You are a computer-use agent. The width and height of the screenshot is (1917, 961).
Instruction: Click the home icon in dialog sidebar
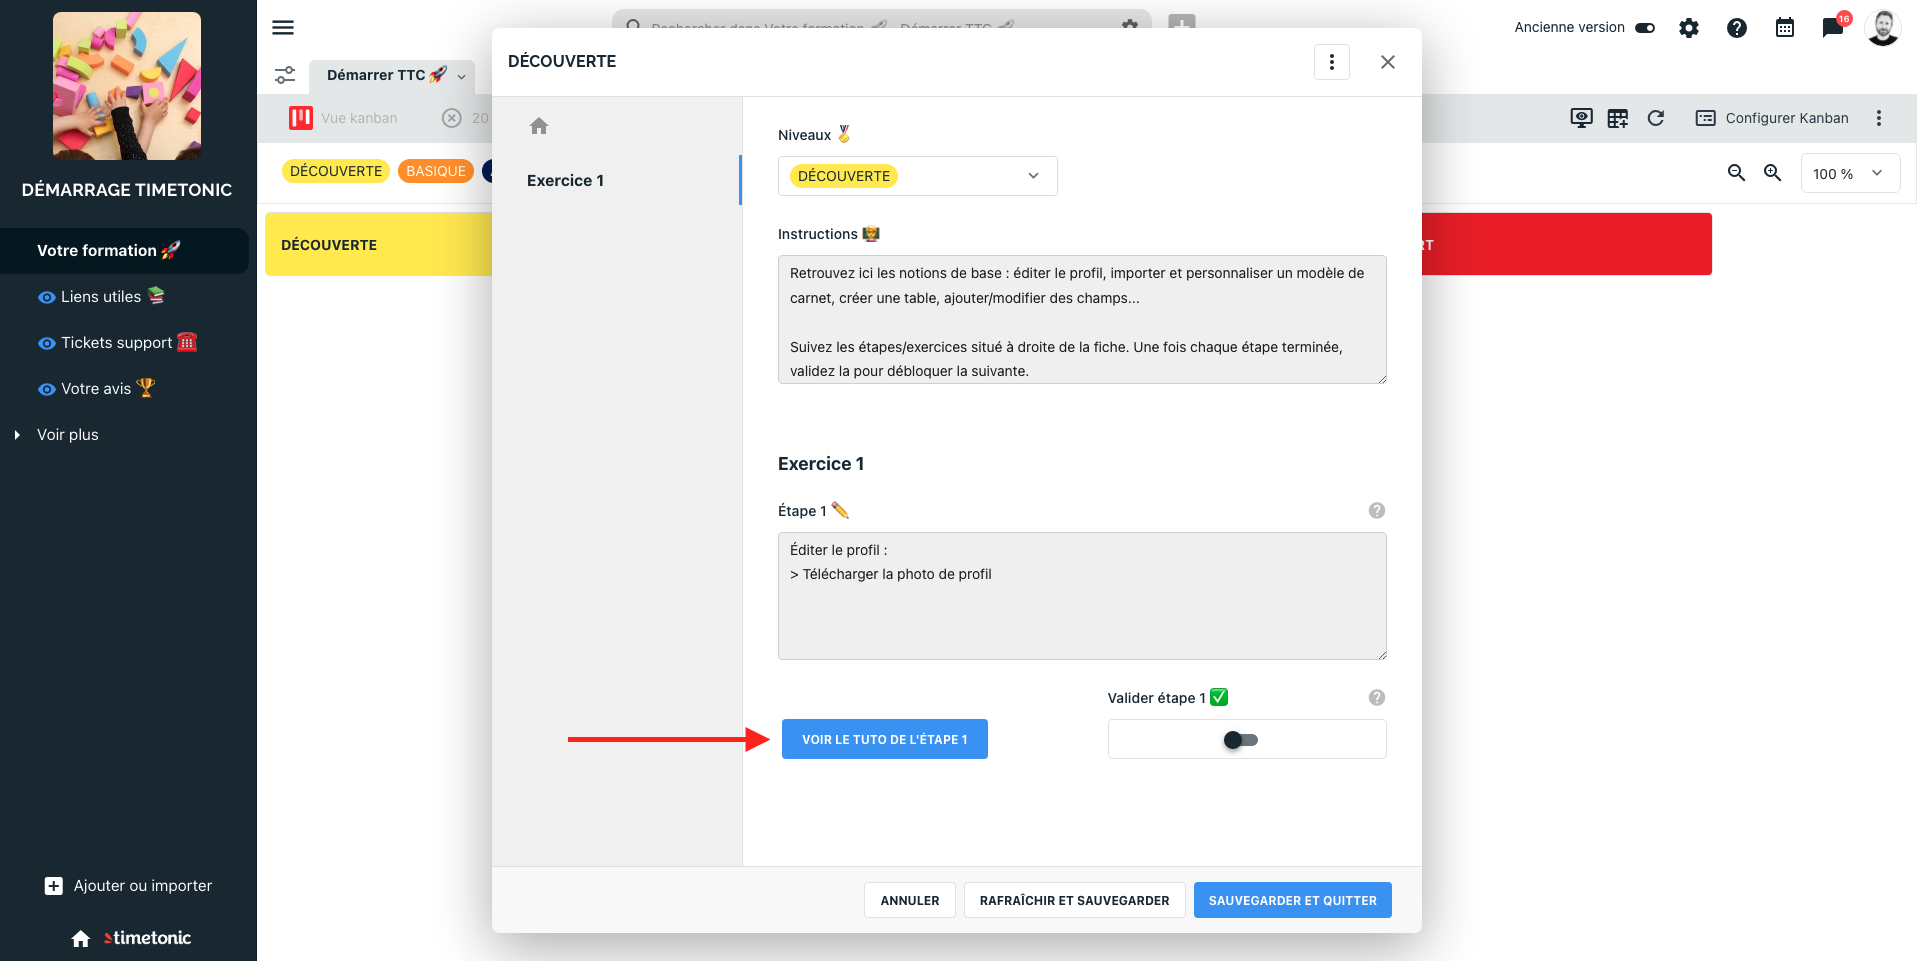pos(539,126)
